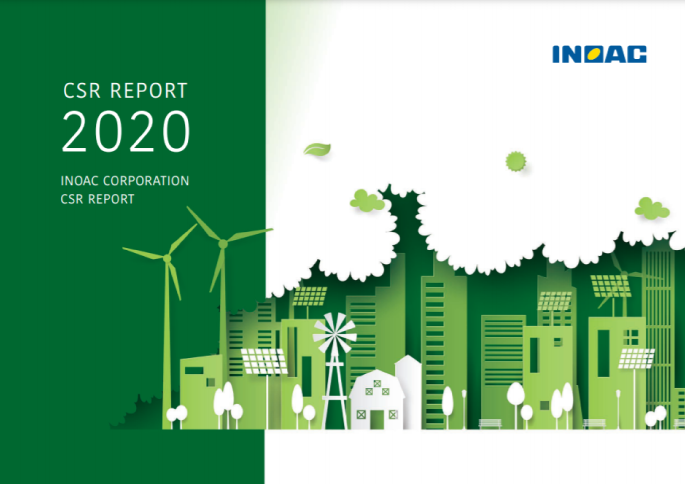This screenshot has height=484, width=685.
Task: Click the white farm windmill fan wheel
Action: click(335, 334)
